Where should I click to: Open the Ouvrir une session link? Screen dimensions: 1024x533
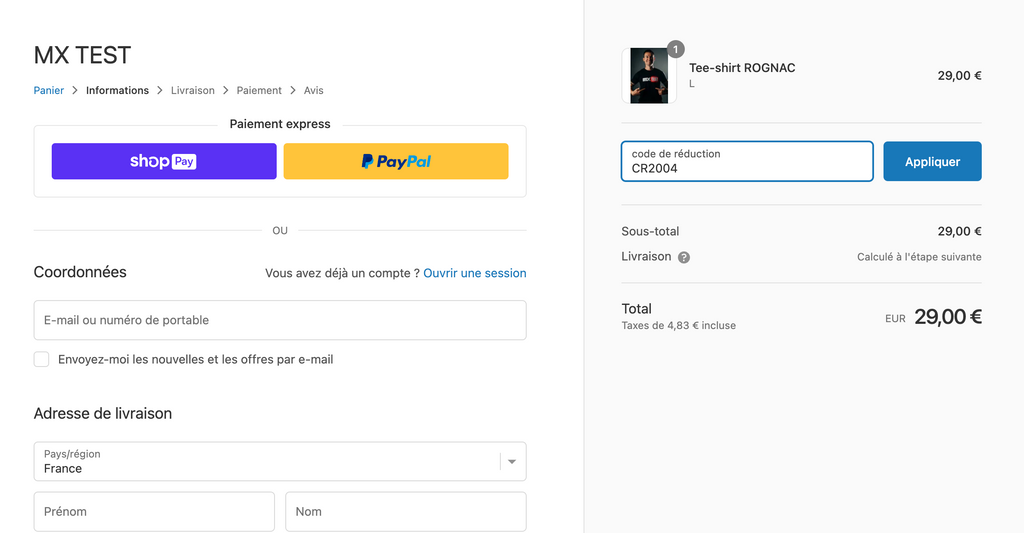coord(475,273)
